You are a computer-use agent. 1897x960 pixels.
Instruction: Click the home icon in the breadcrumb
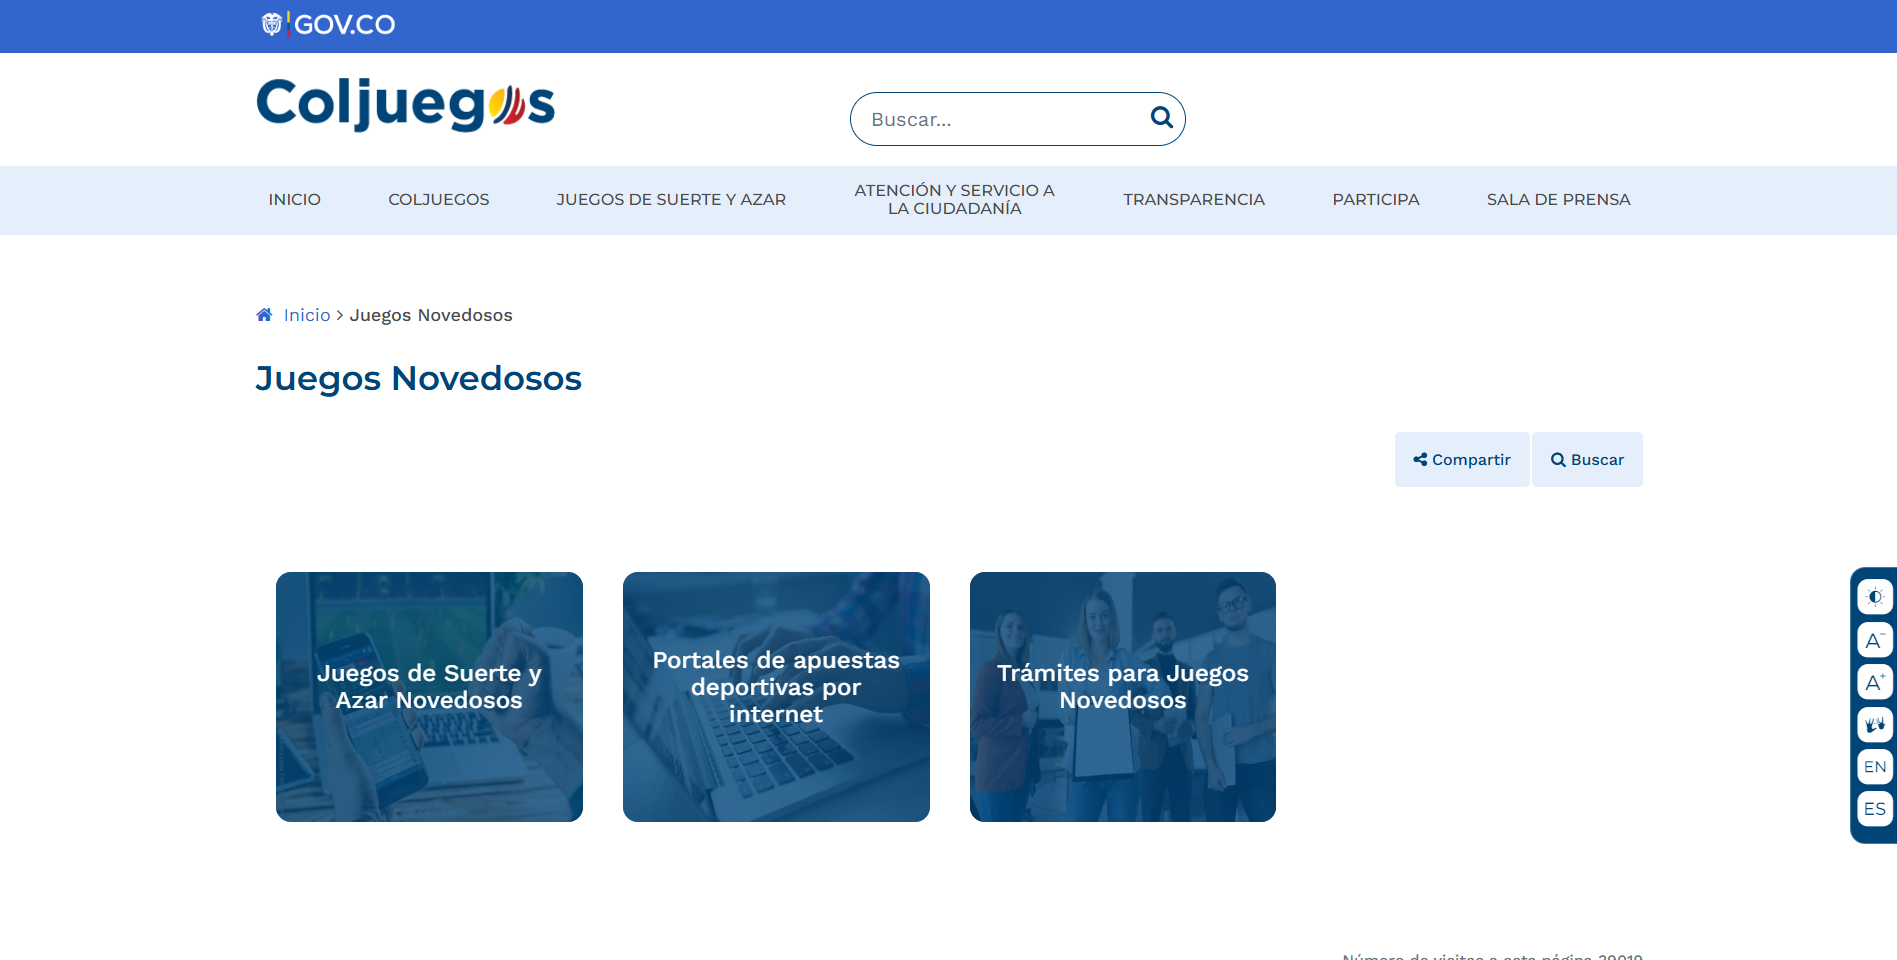264,315
